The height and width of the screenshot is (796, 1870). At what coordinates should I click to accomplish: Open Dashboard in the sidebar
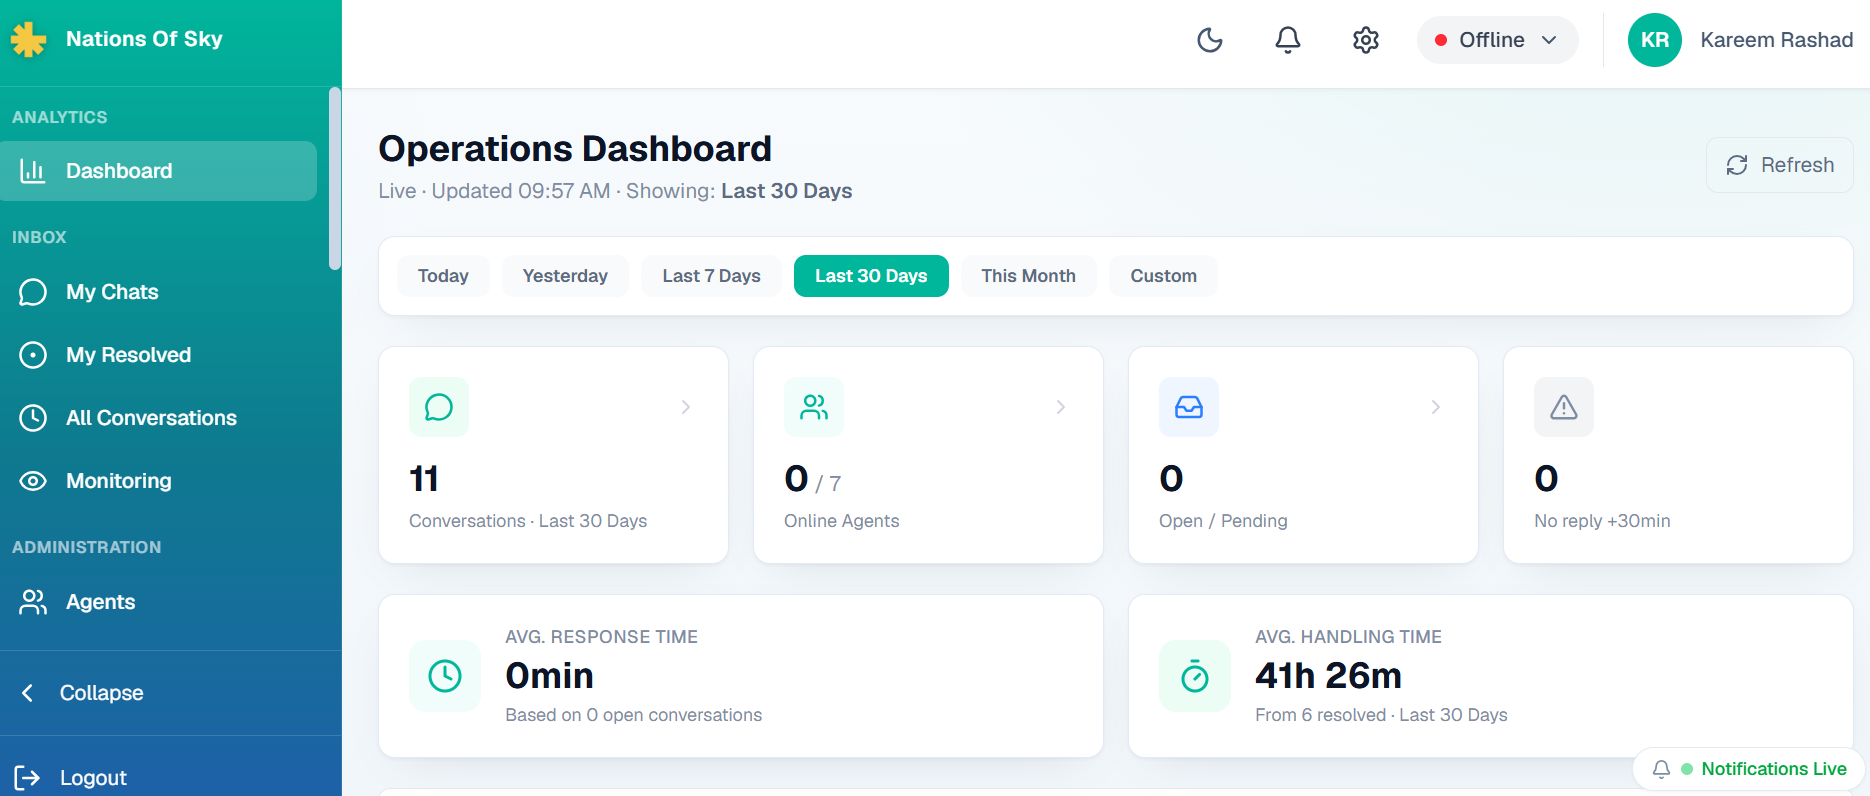pos(159,171)
